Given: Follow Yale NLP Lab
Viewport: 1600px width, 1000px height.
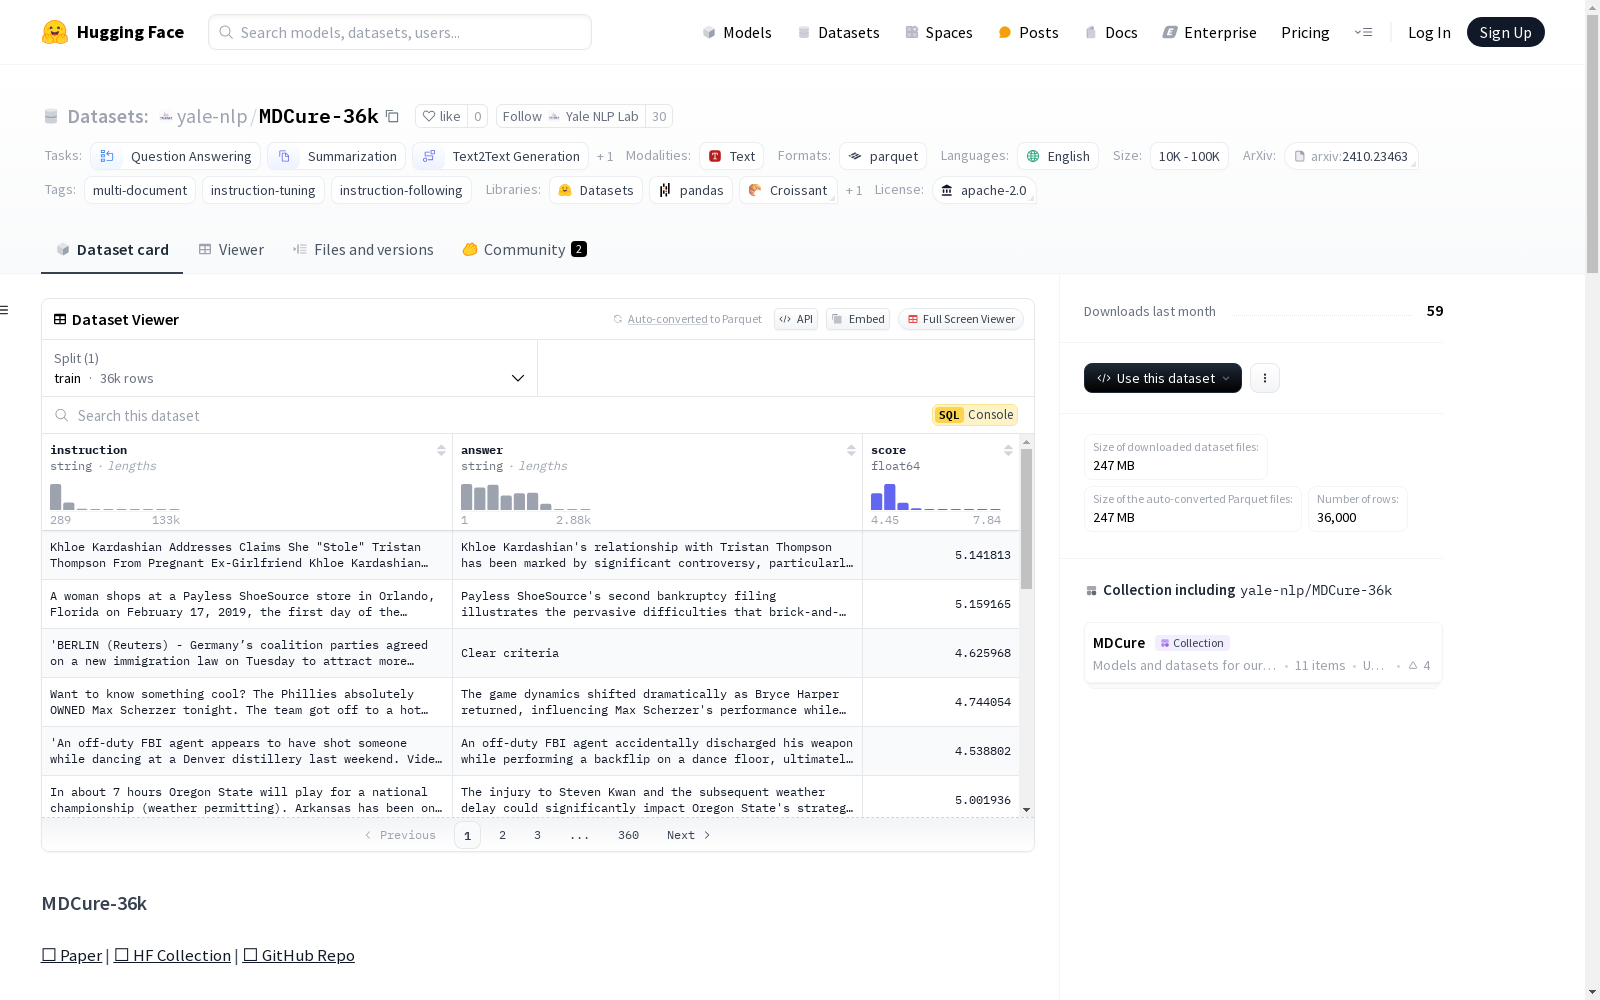Looking at the screenshot, I should click(570, 116).
